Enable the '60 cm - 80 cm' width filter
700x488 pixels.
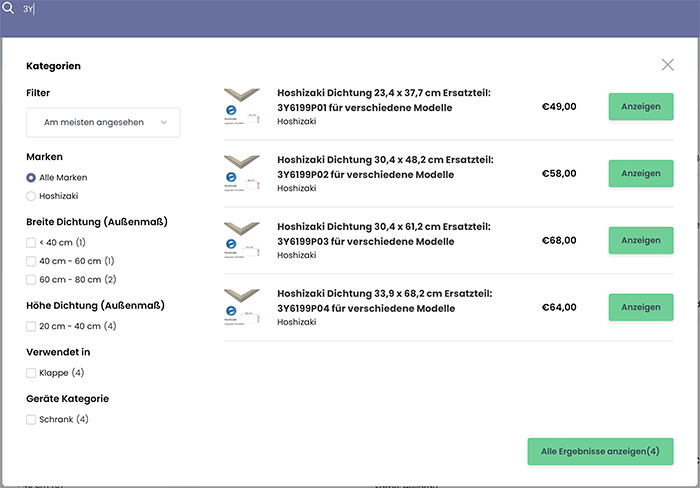(31, 279)
